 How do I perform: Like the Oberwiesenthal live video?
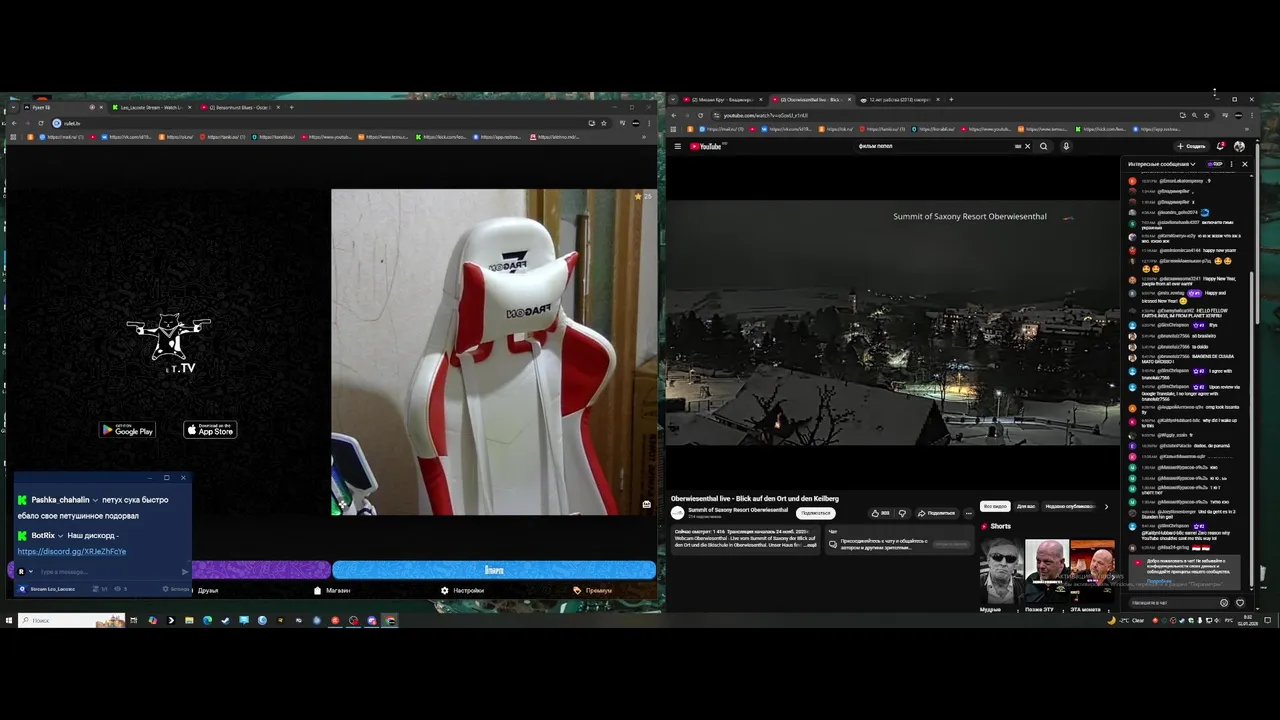[880, 513]
